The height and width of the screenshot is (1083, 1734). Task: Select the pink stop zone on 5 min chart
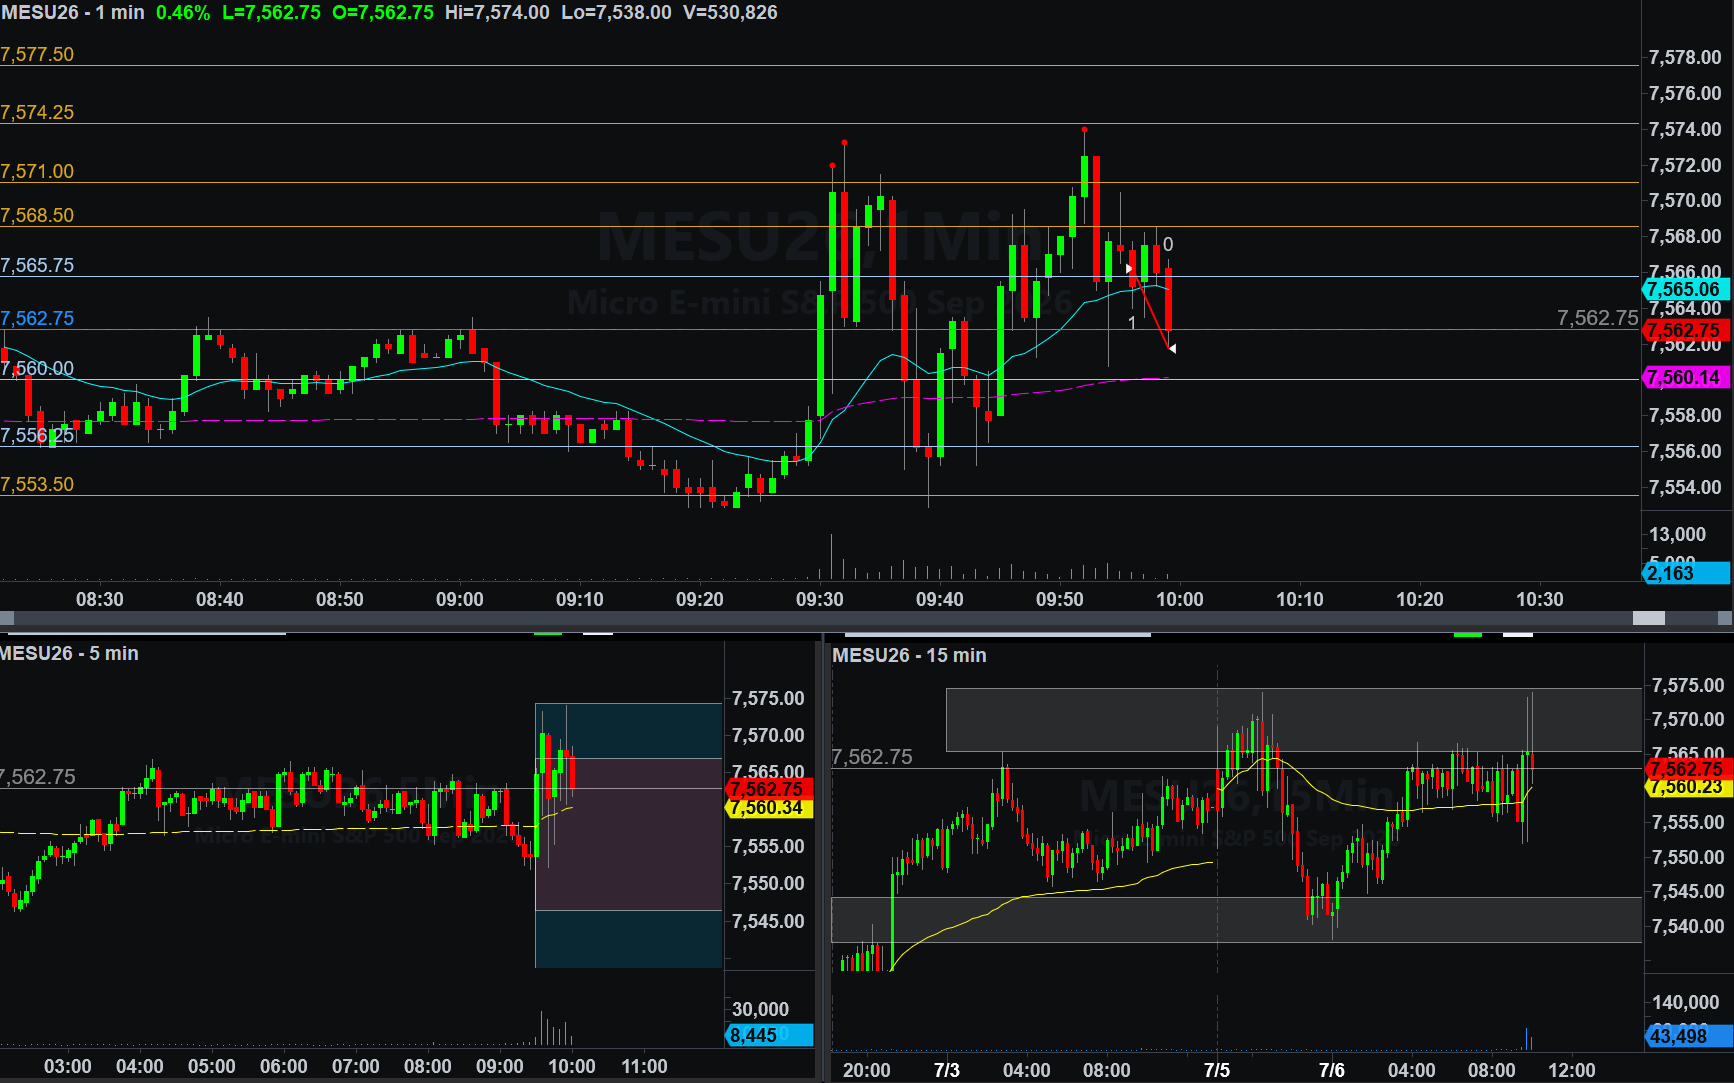(629, 834)
